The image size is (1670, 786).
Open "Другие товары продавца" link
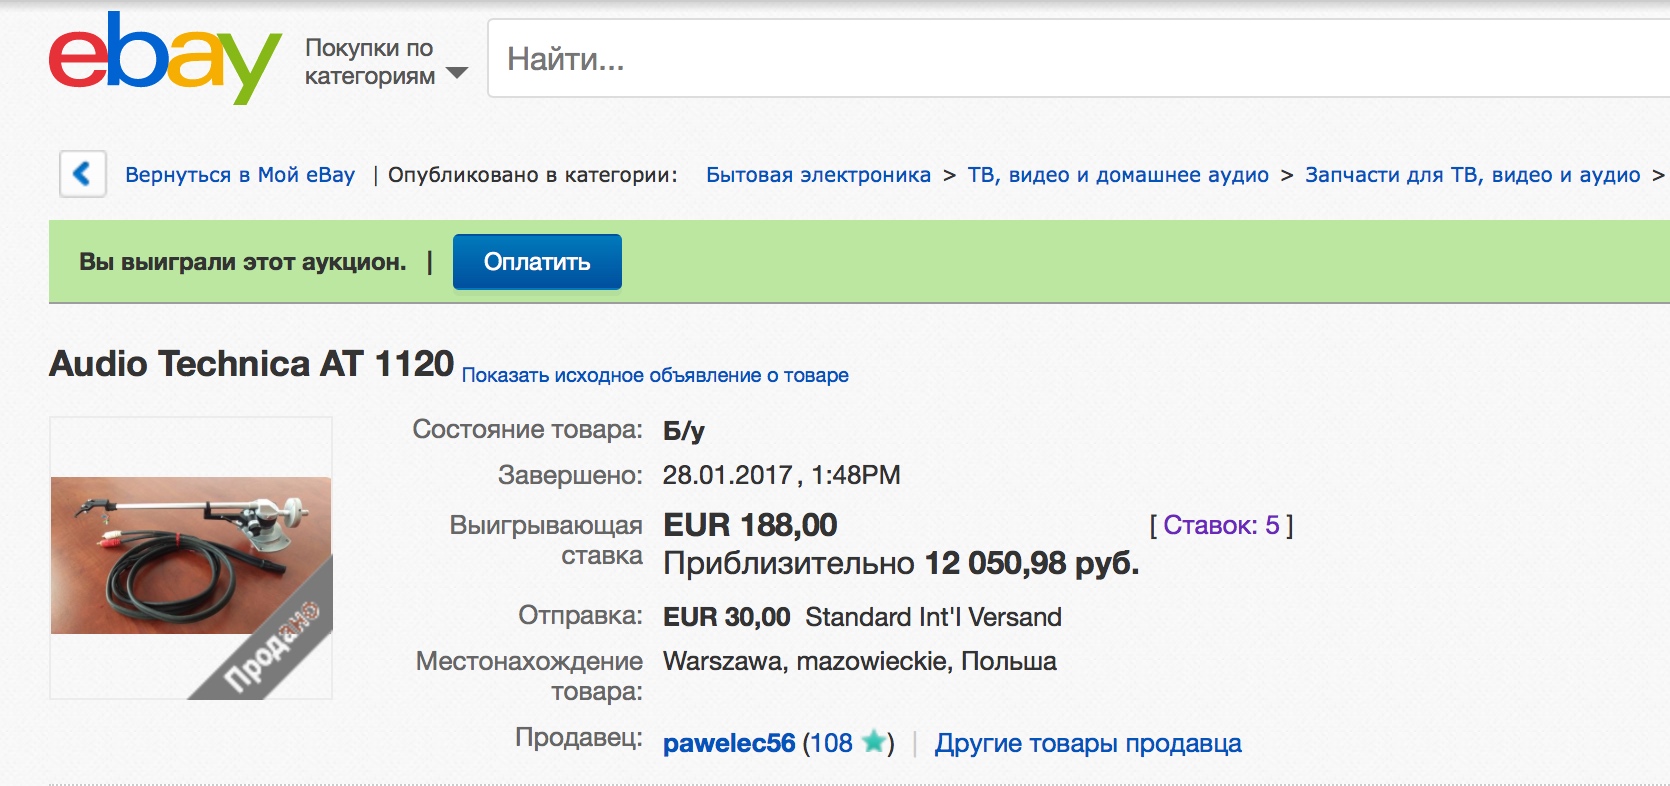(x=1088, y=743)
